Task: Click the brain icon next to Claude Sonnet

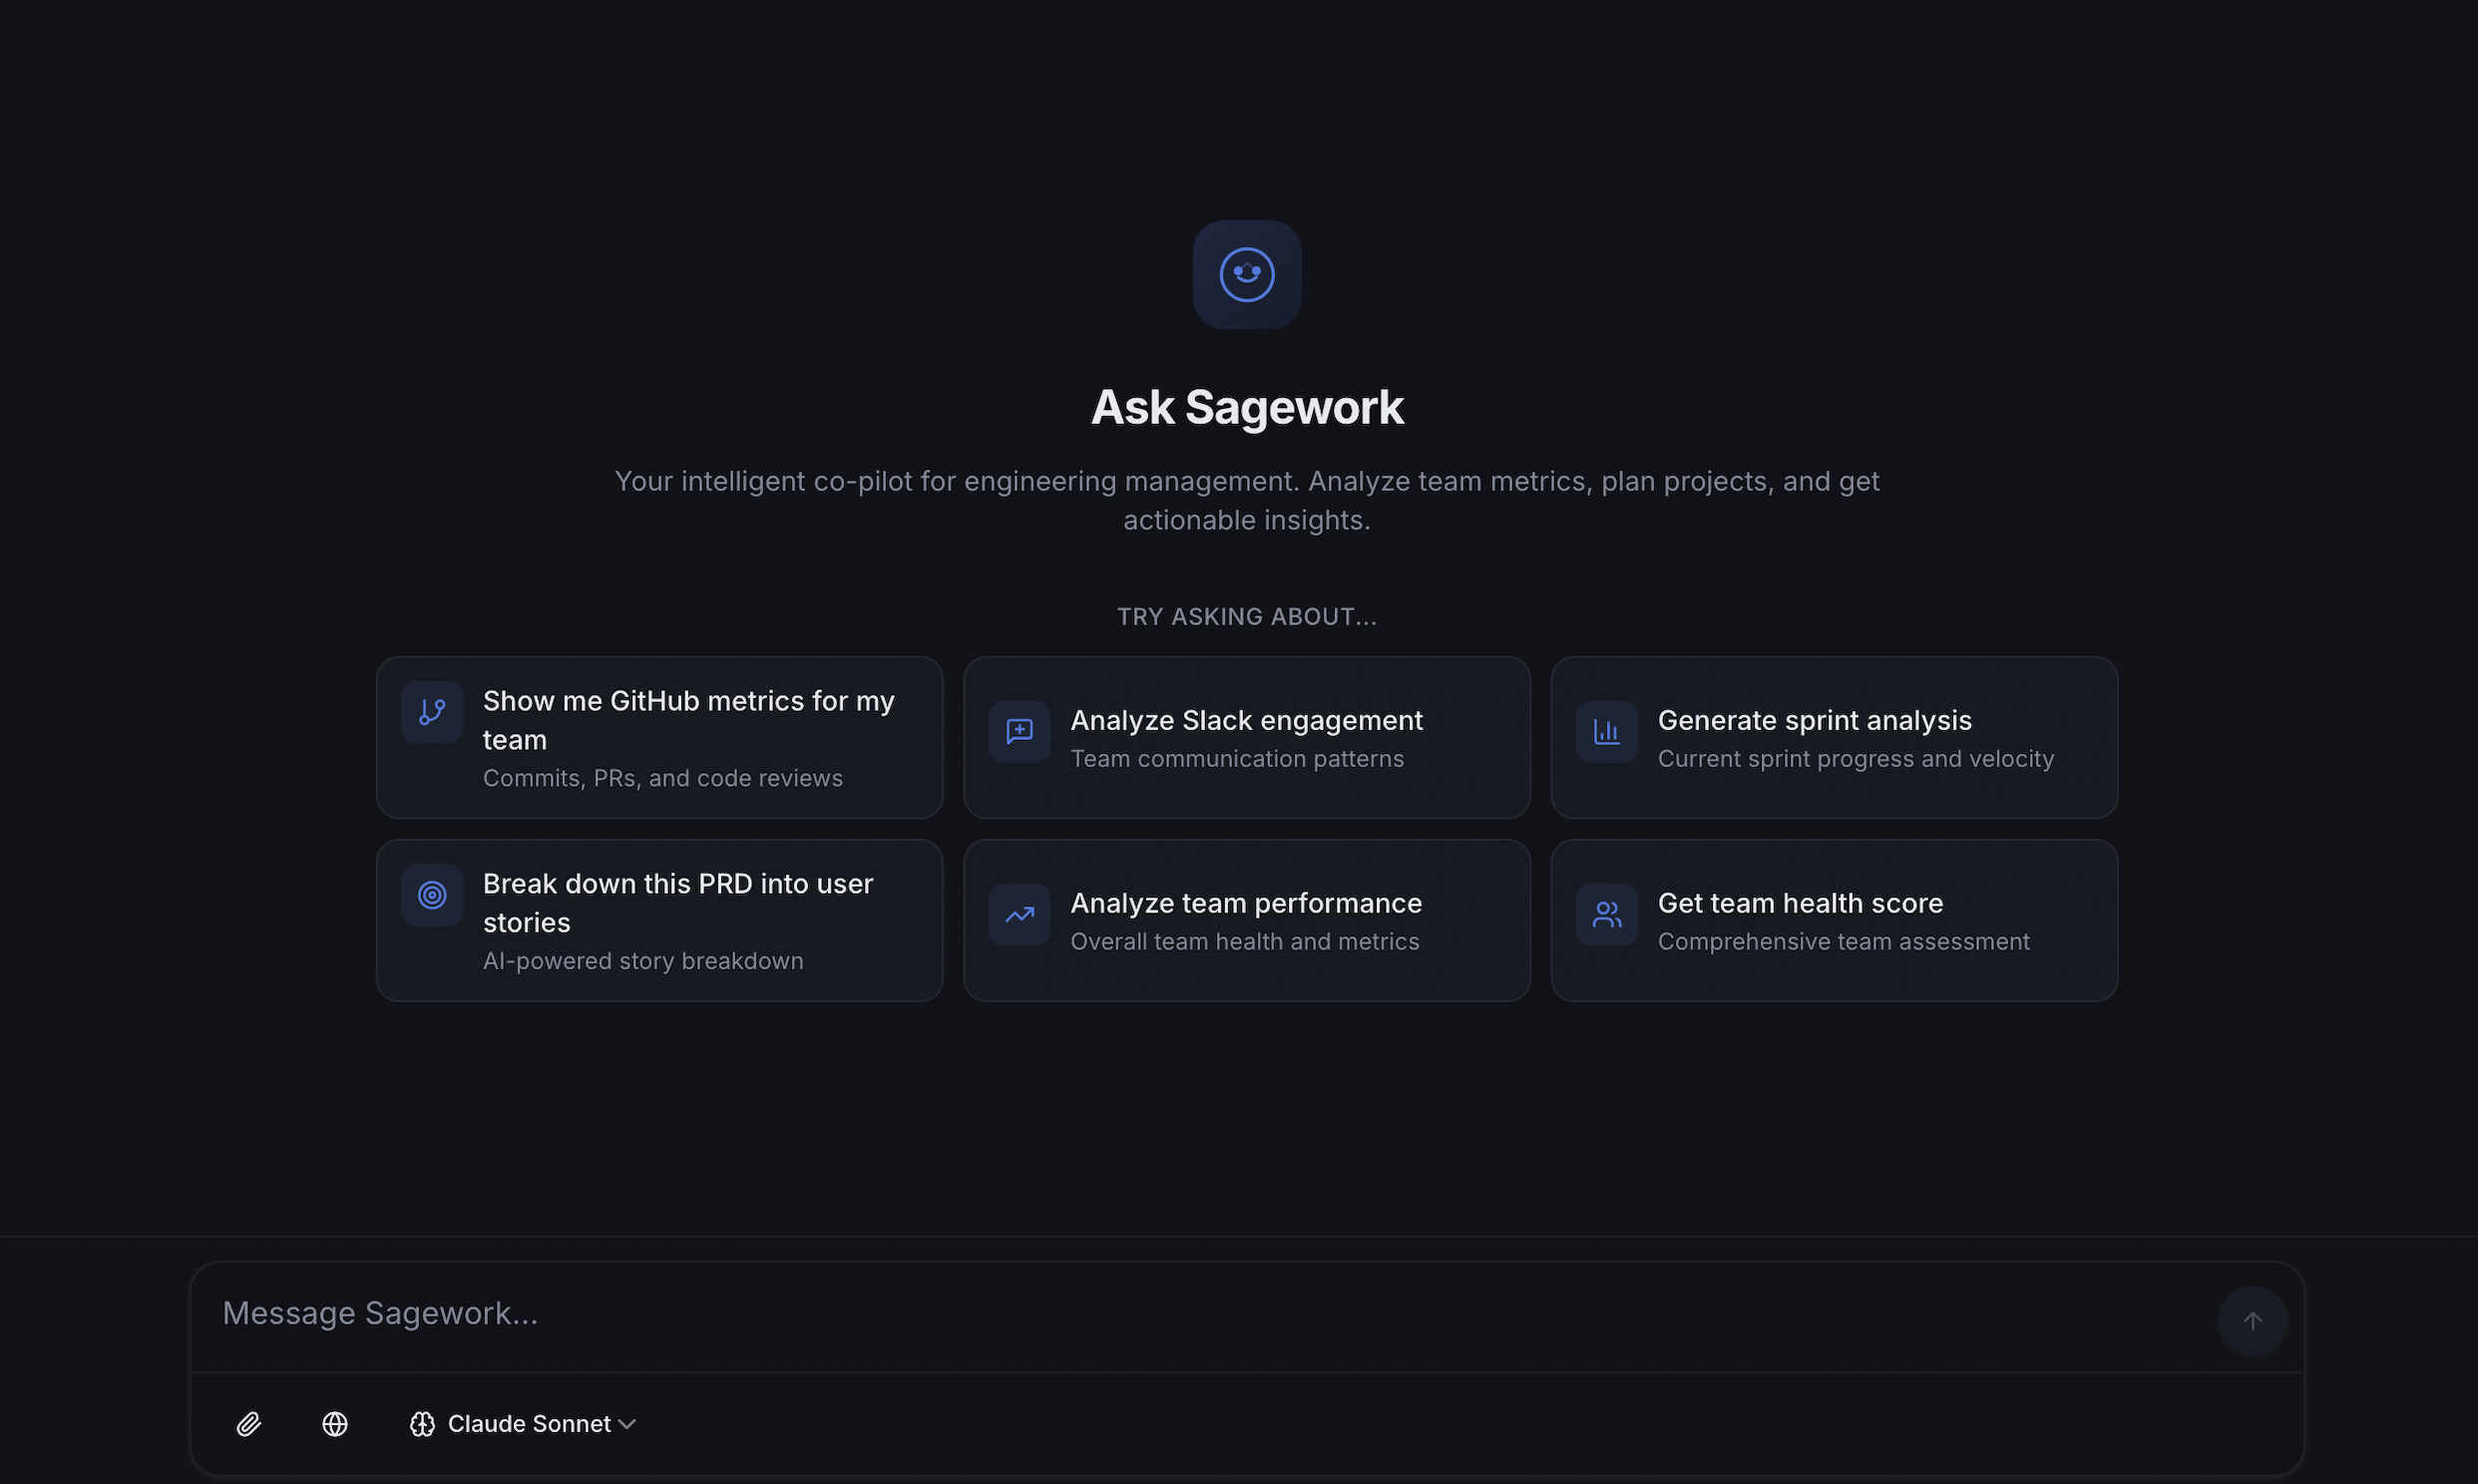Action: (x=423, y=1423)
